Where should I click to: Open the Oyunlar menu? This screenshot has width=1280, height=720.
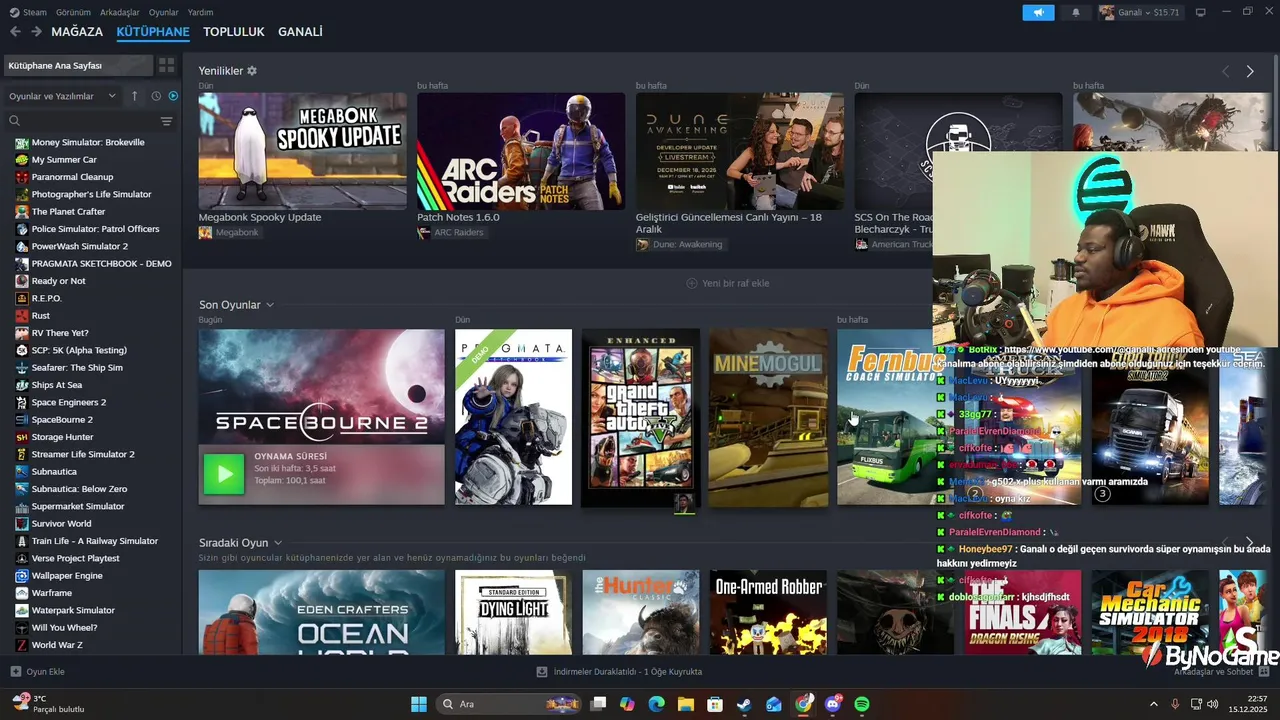point(164,12)
